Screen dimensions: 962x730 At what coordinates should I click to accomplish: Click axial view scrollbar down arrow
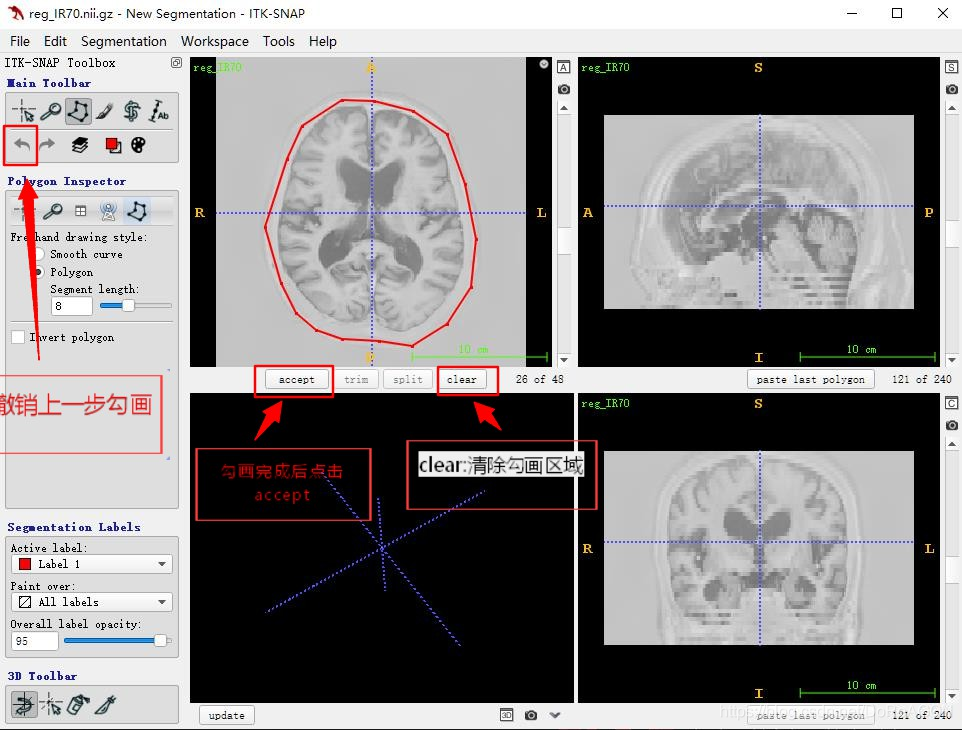tap(564, 359)
